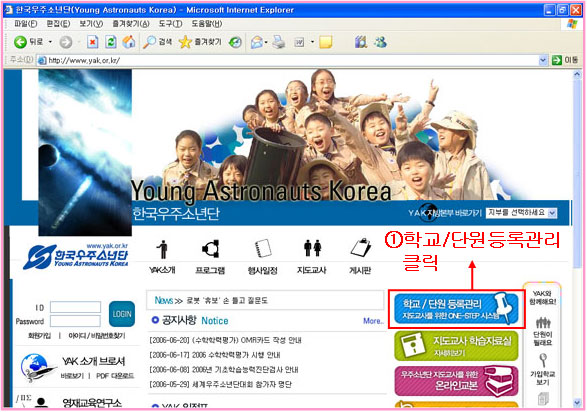Click the 학교/단원 등록관리 banner

(456, 309)
